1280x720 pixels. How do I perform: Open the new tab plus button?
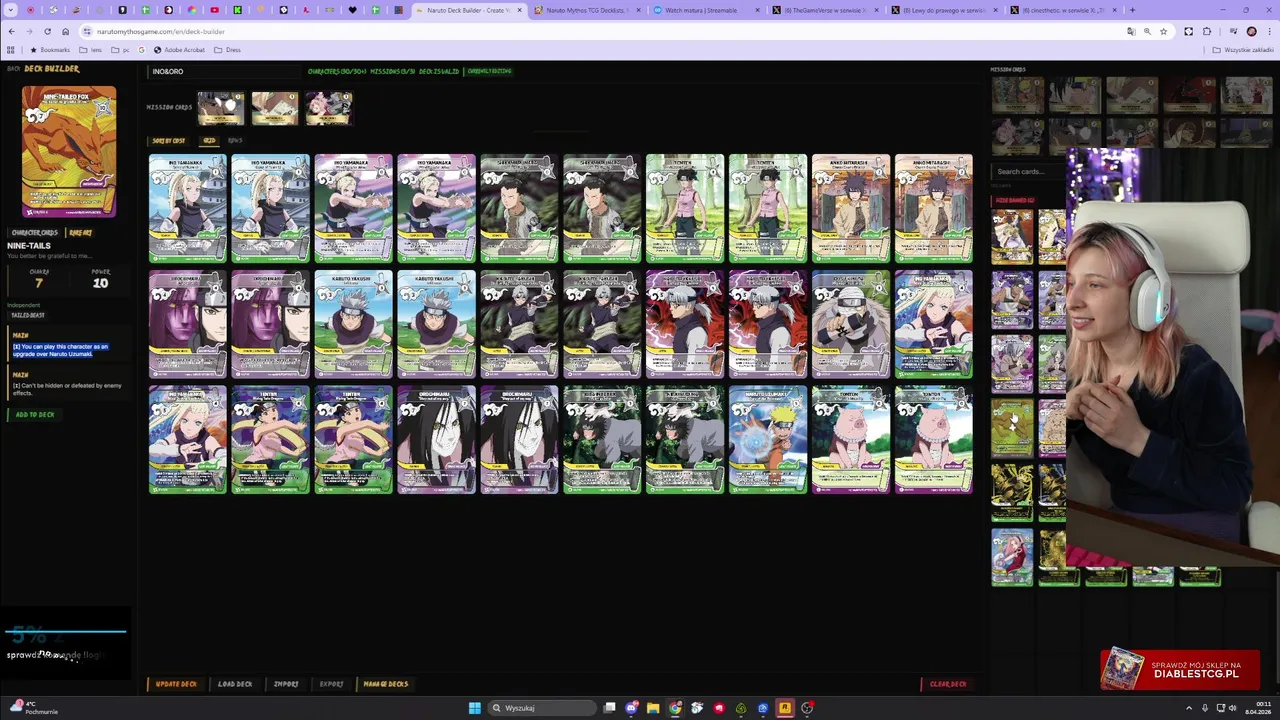(1132, 10)
